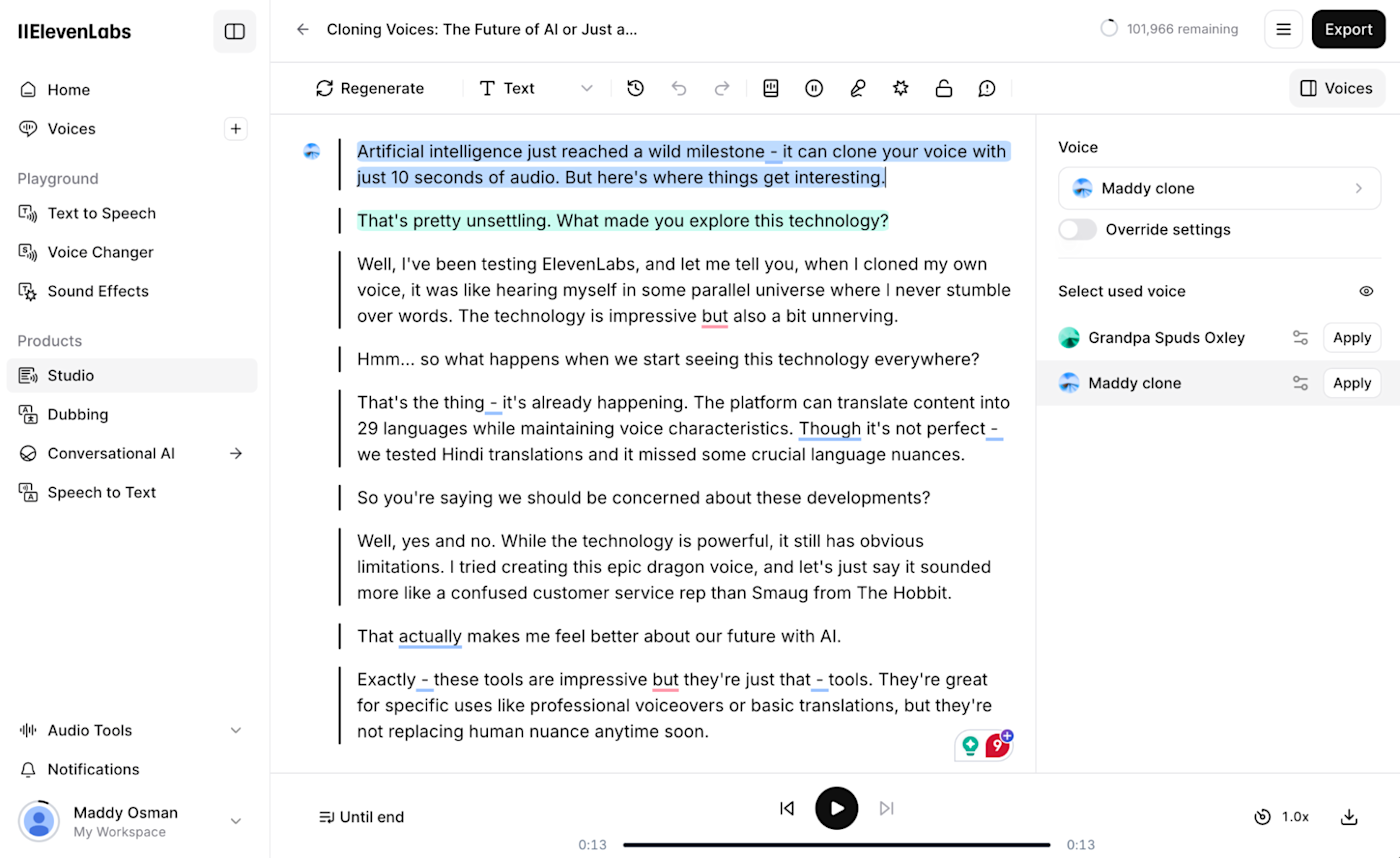The image size is (1400, 858).
Task: Open the hamburger menu next to Export
Action: [1284, 29]
